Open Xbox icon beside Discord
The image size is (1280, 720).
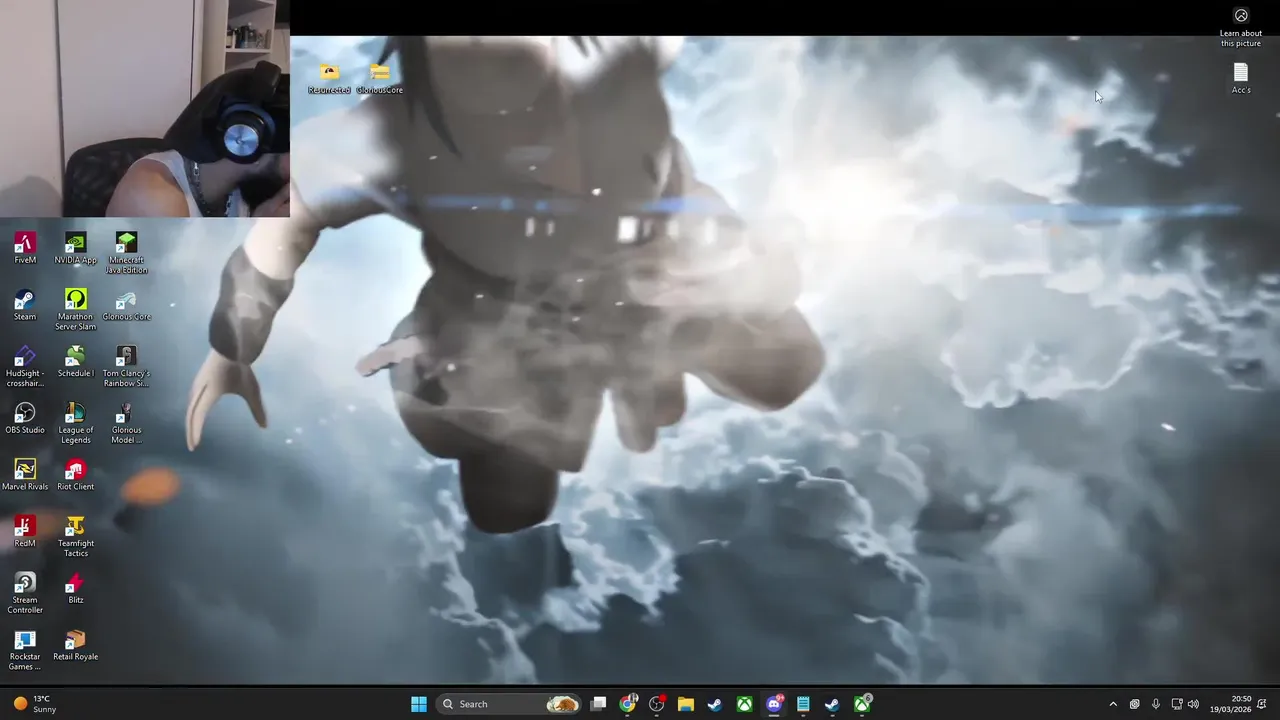click(745, 704)
